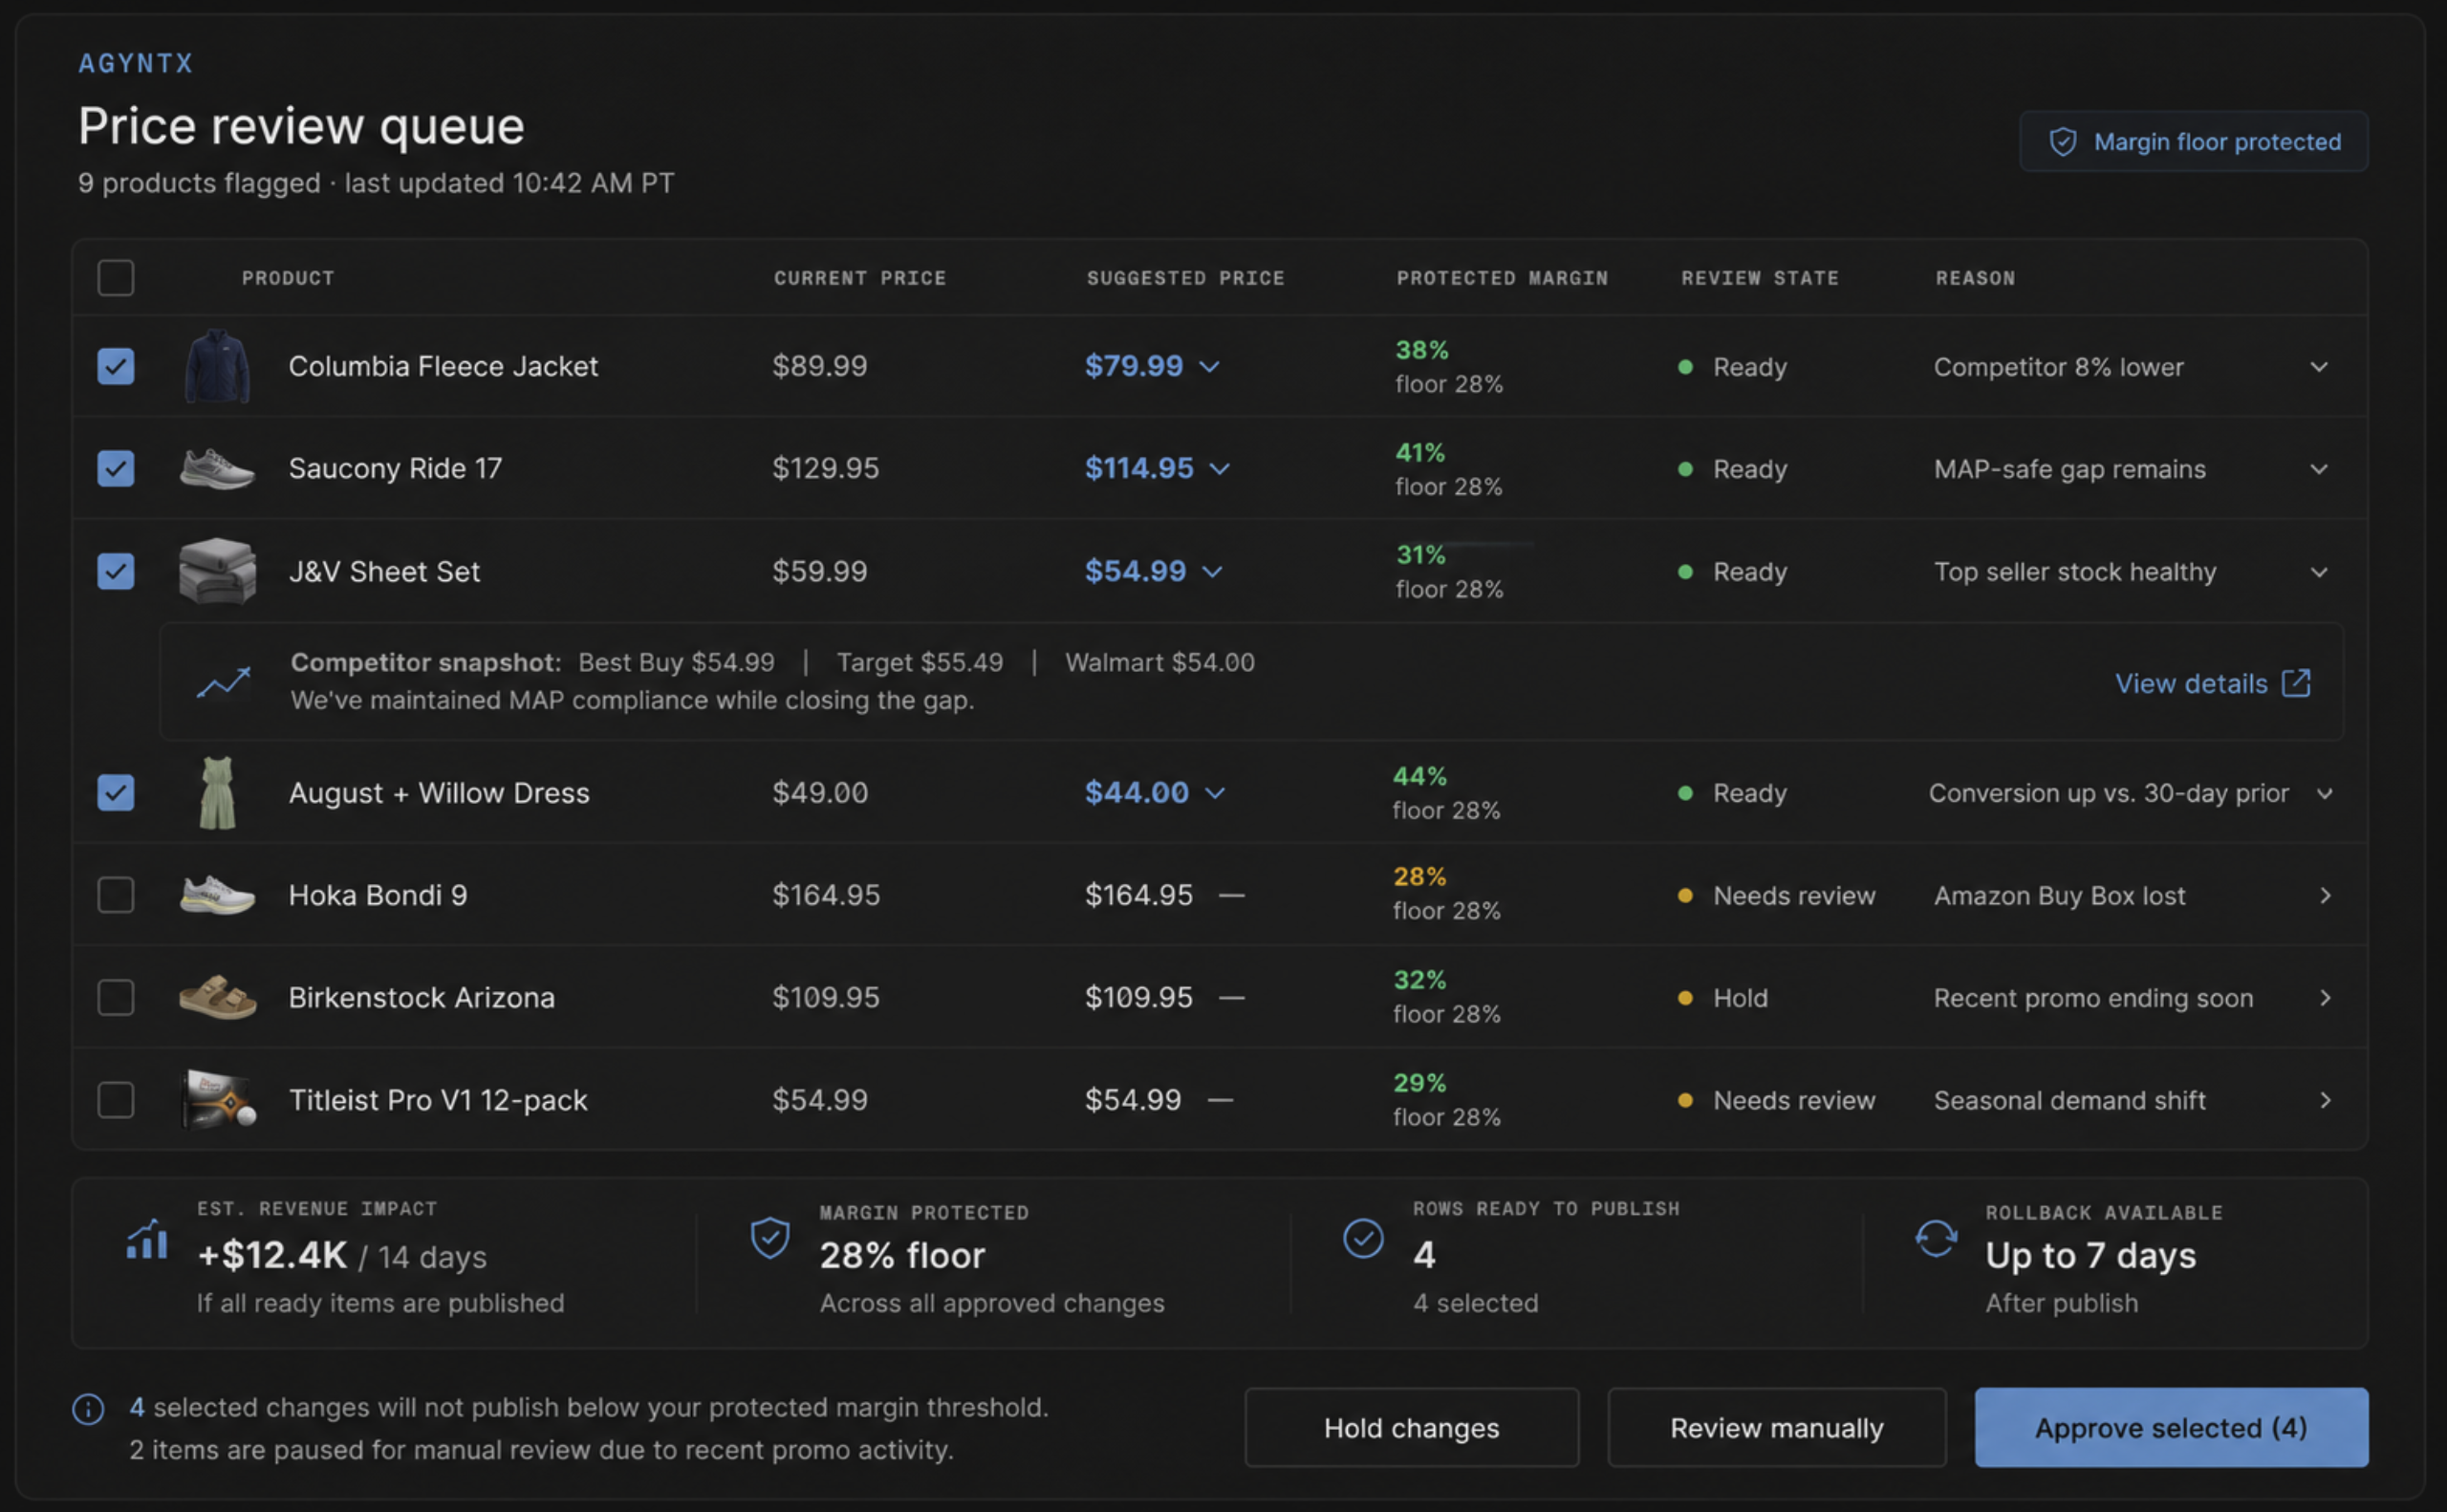Click the Hoka Bondi 9 product name
Image resolution: width=2447 pixels, height=1512 pixels.
(378, 895)
